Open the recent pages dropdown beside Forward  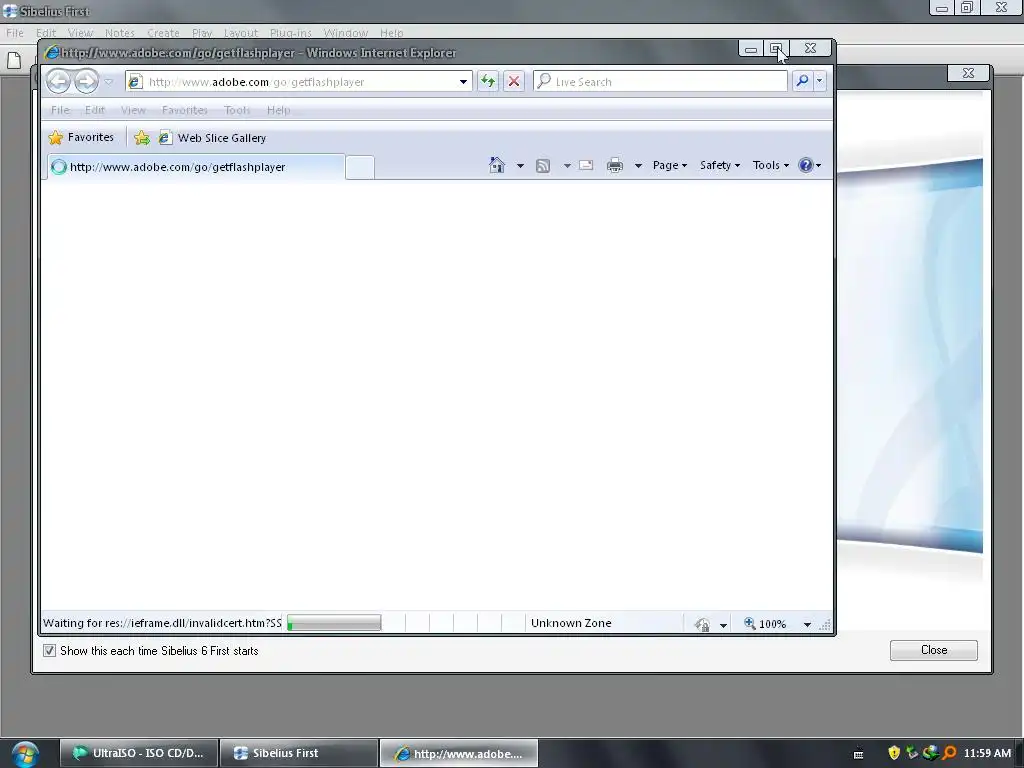click(109, 82)
